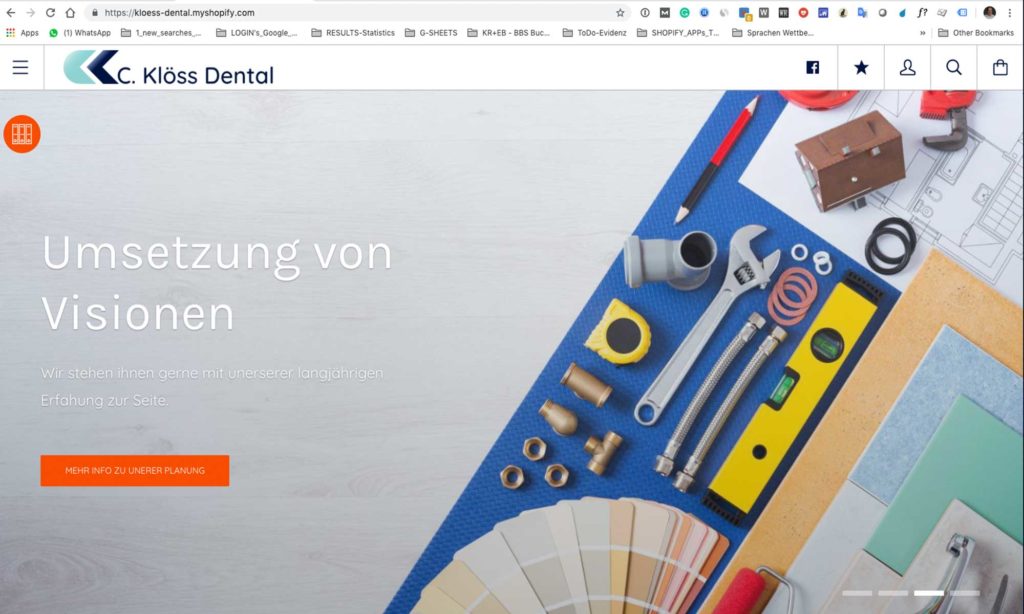Expand the hidden bookmarks overflow chevron
The height and width of the screenshot is (614, 1024).
922,33
